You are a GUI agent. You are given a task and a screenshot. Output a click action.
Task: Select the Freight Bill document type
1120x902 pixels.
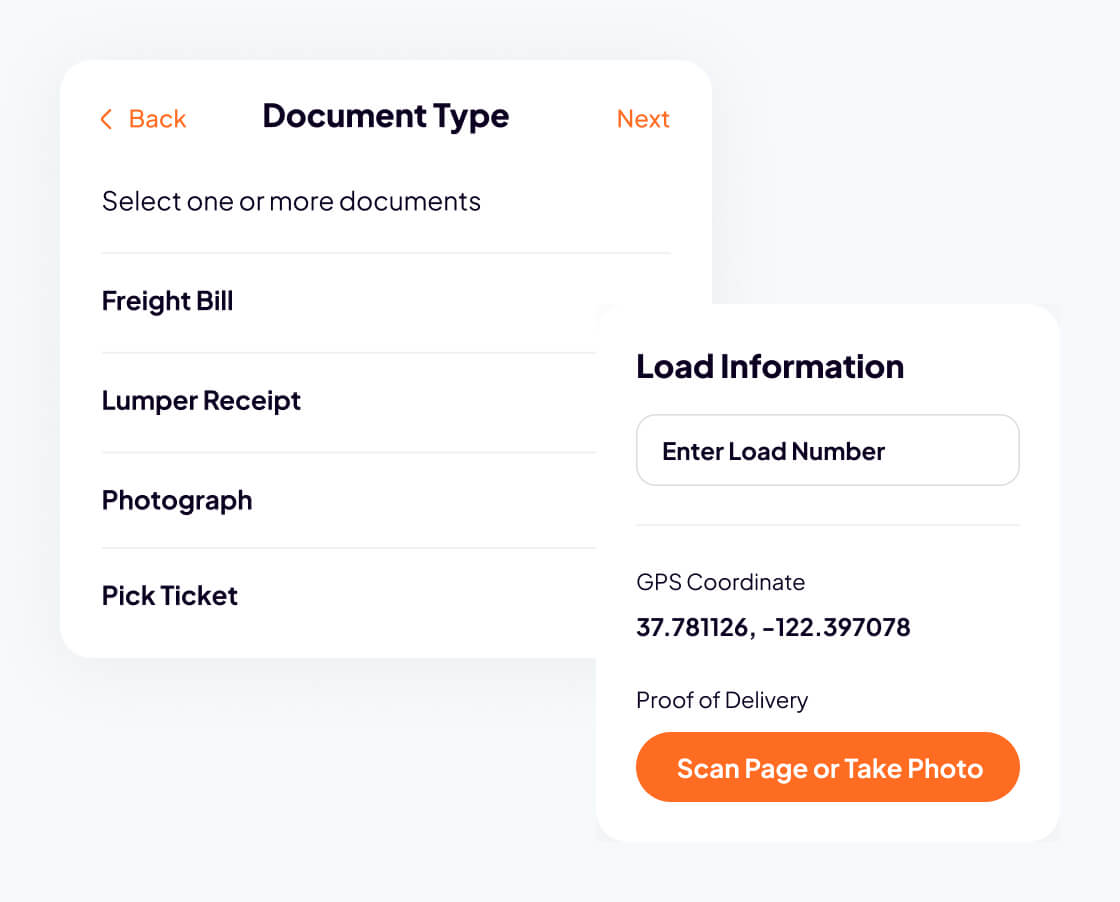168,301
